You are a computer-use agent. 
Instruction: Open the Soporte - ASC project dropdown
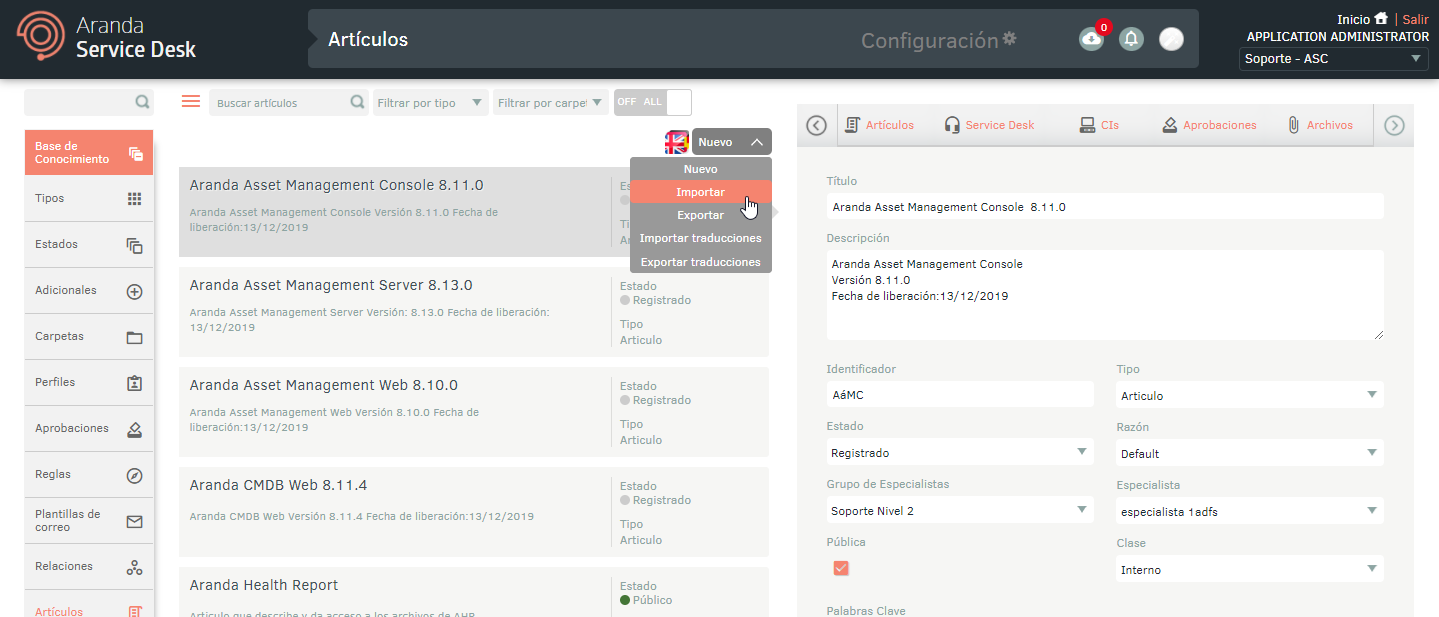1334,59
